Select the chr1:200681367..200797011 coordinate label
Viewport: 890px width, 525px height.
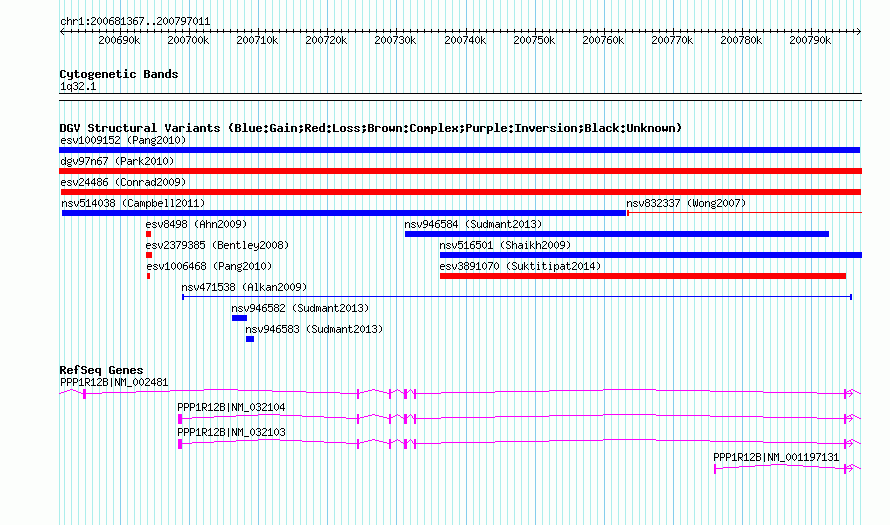click(x=135, y=22)
